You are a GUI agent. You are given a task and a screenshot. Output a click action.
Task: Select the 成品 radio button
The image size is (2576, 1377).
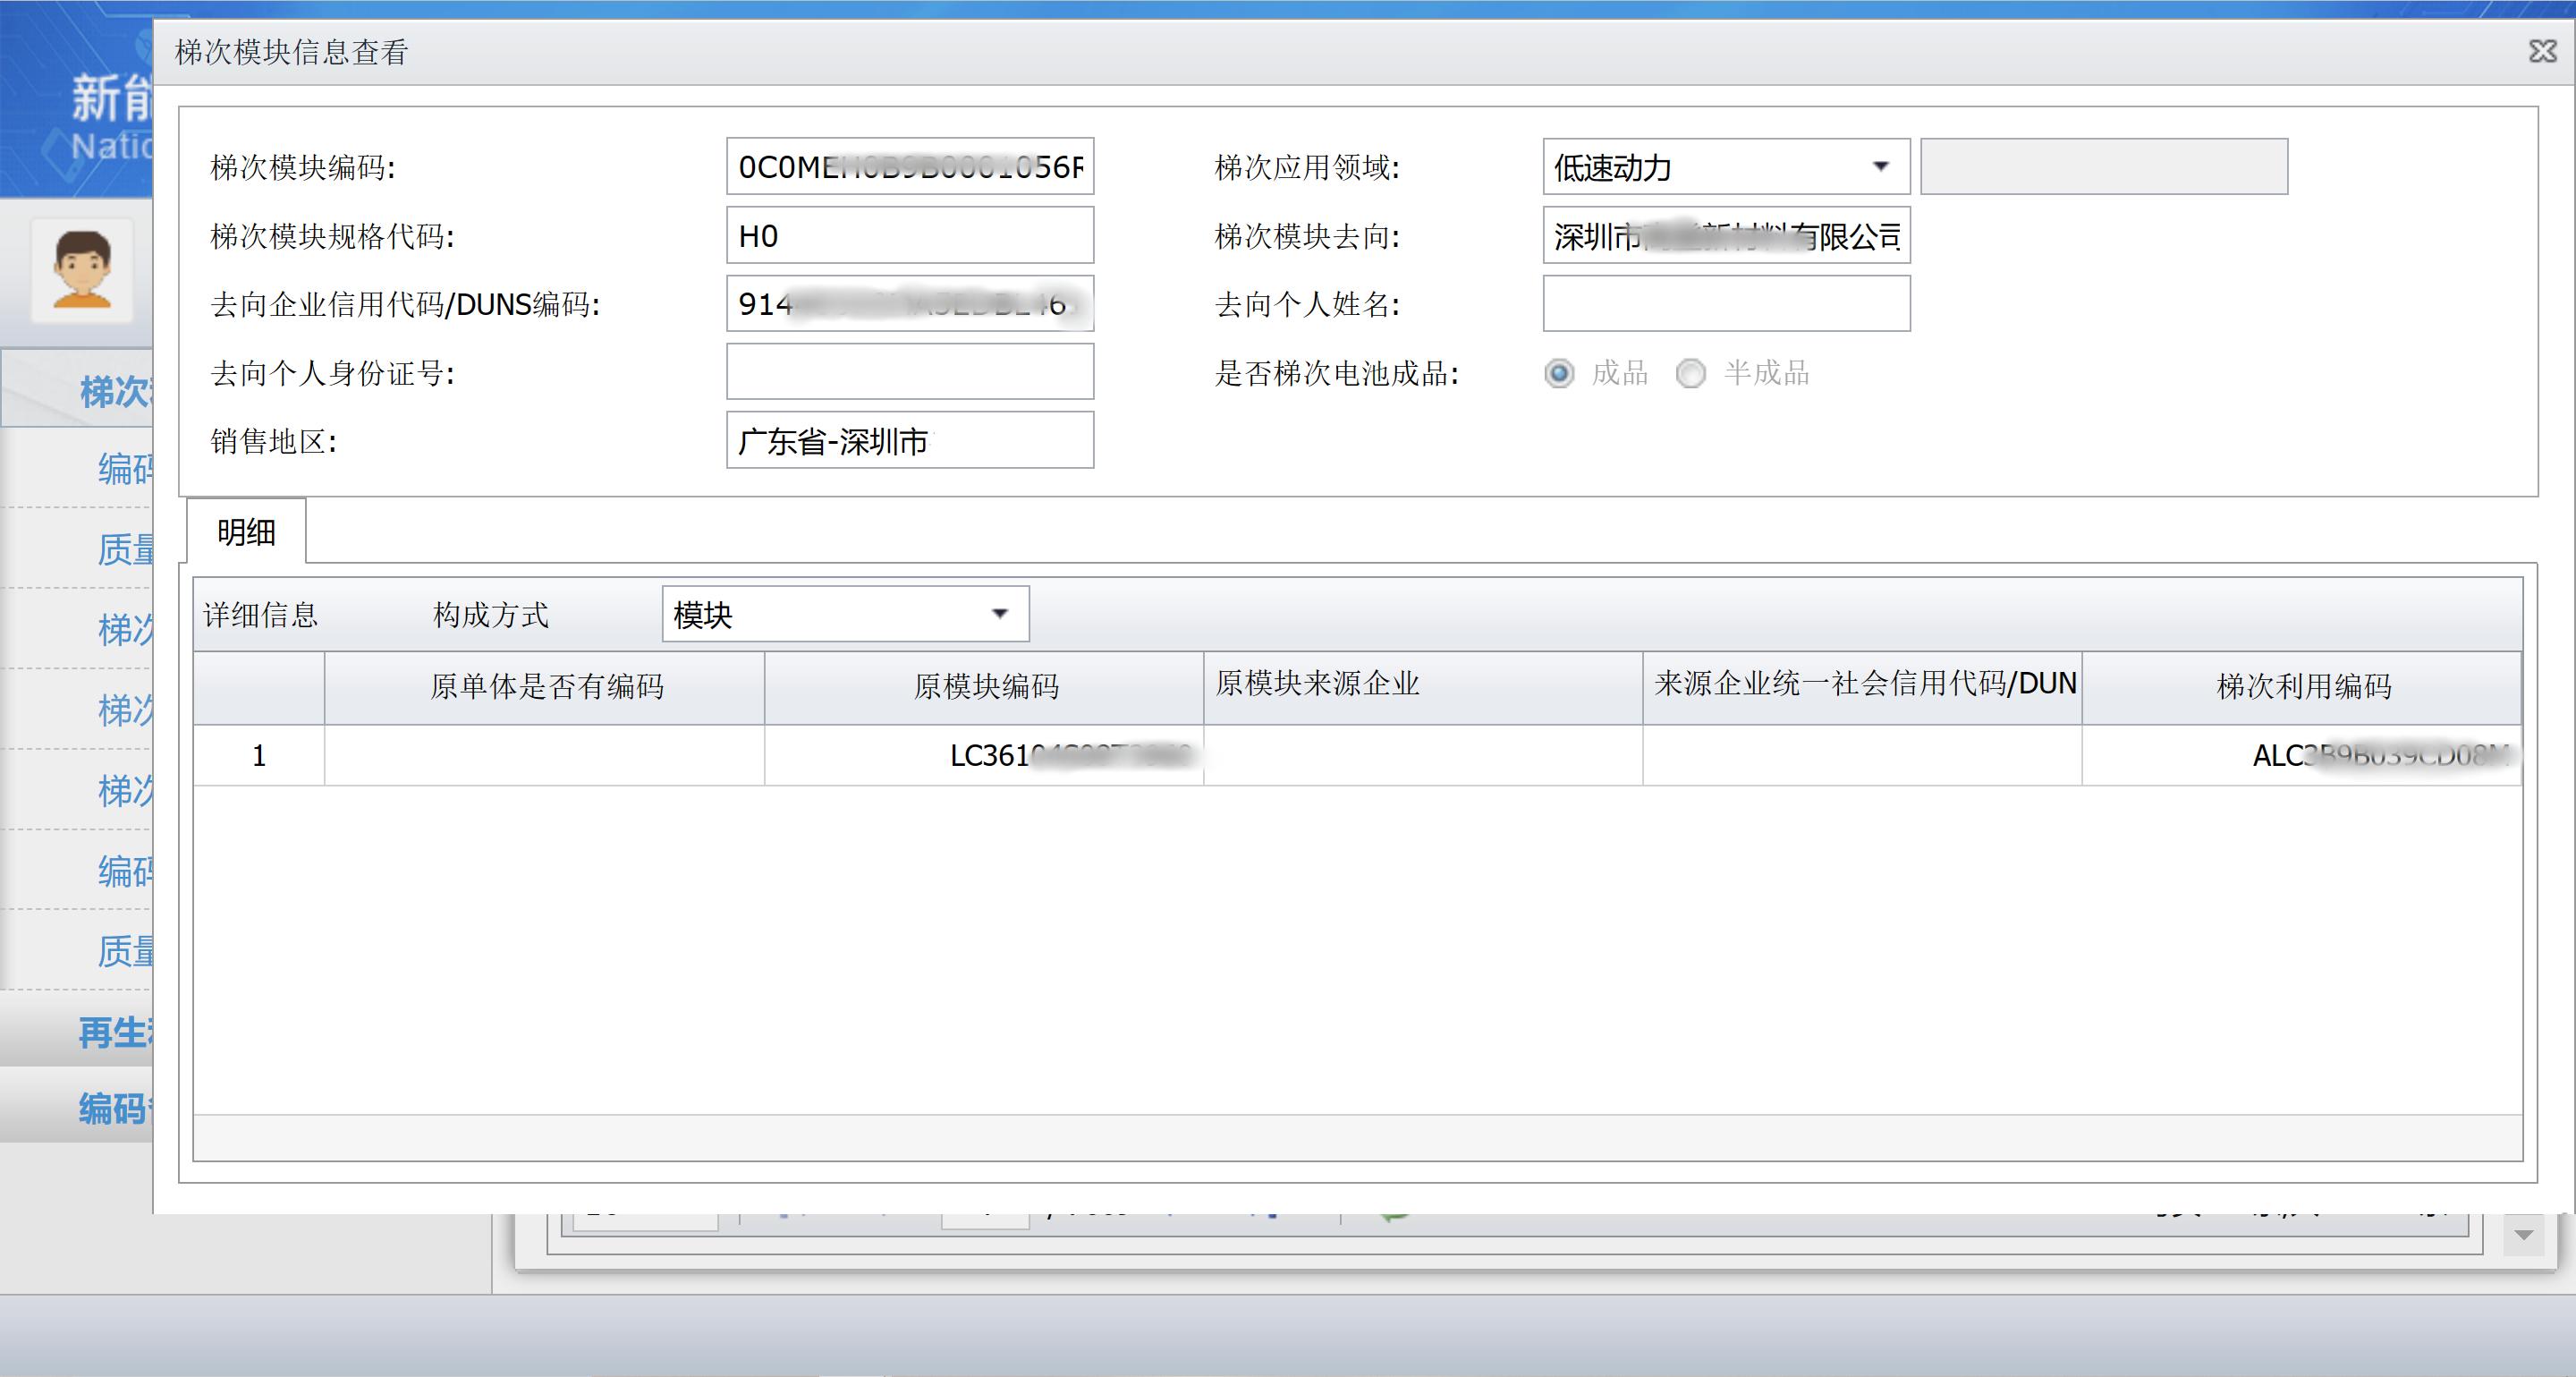coord(1559,373)
